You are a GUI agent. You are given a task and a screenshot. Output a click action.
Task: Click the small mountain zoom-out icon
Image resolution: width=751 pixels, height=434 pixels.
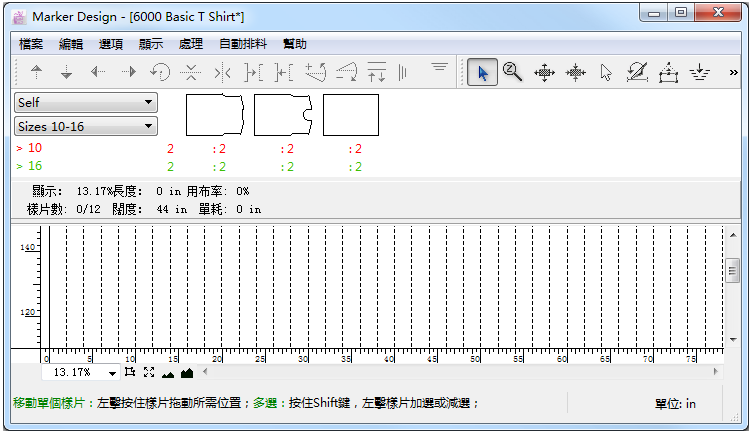(x=167, y=373)
